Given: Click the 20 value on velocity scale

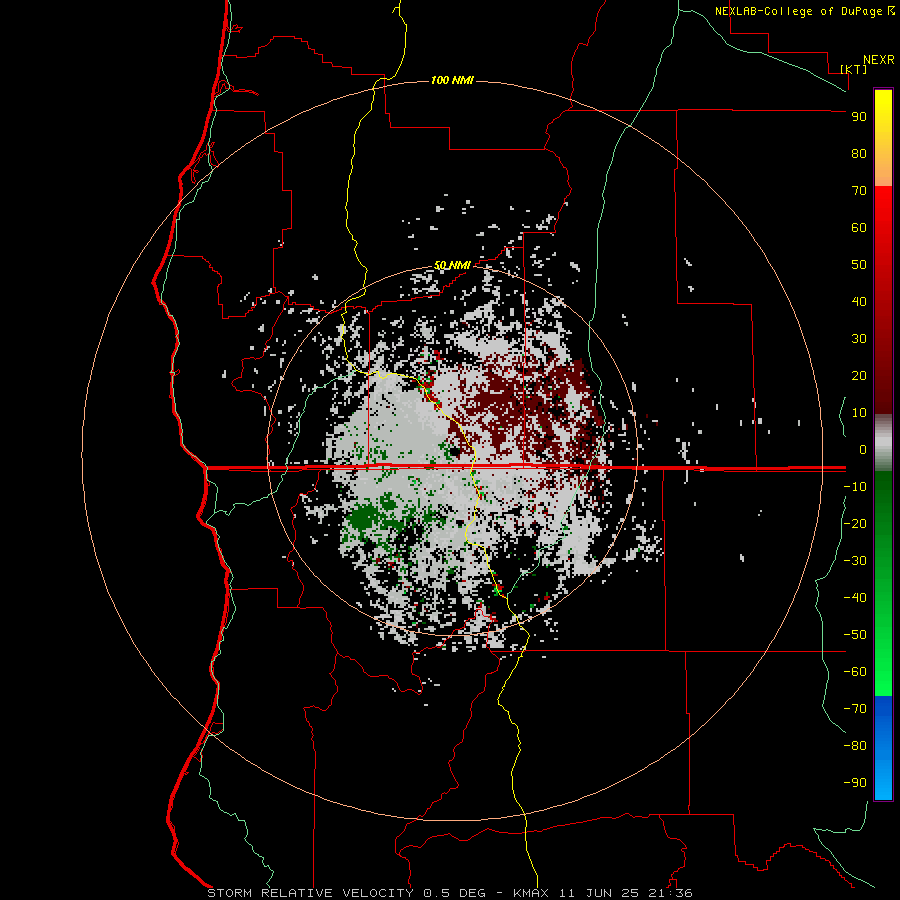Looking at the screenshot, I should (859, 376).
